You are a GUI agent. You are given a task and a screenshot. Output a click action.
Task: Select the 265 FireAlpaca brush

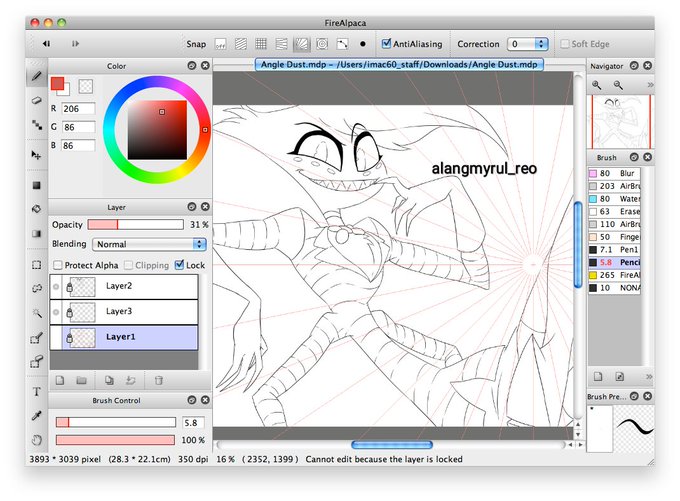tap(614, 275)
